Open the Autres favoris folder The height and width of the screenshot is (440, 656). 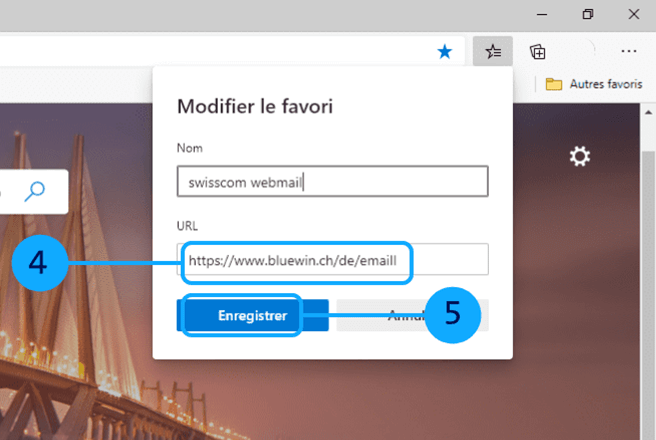coord(594,84)
